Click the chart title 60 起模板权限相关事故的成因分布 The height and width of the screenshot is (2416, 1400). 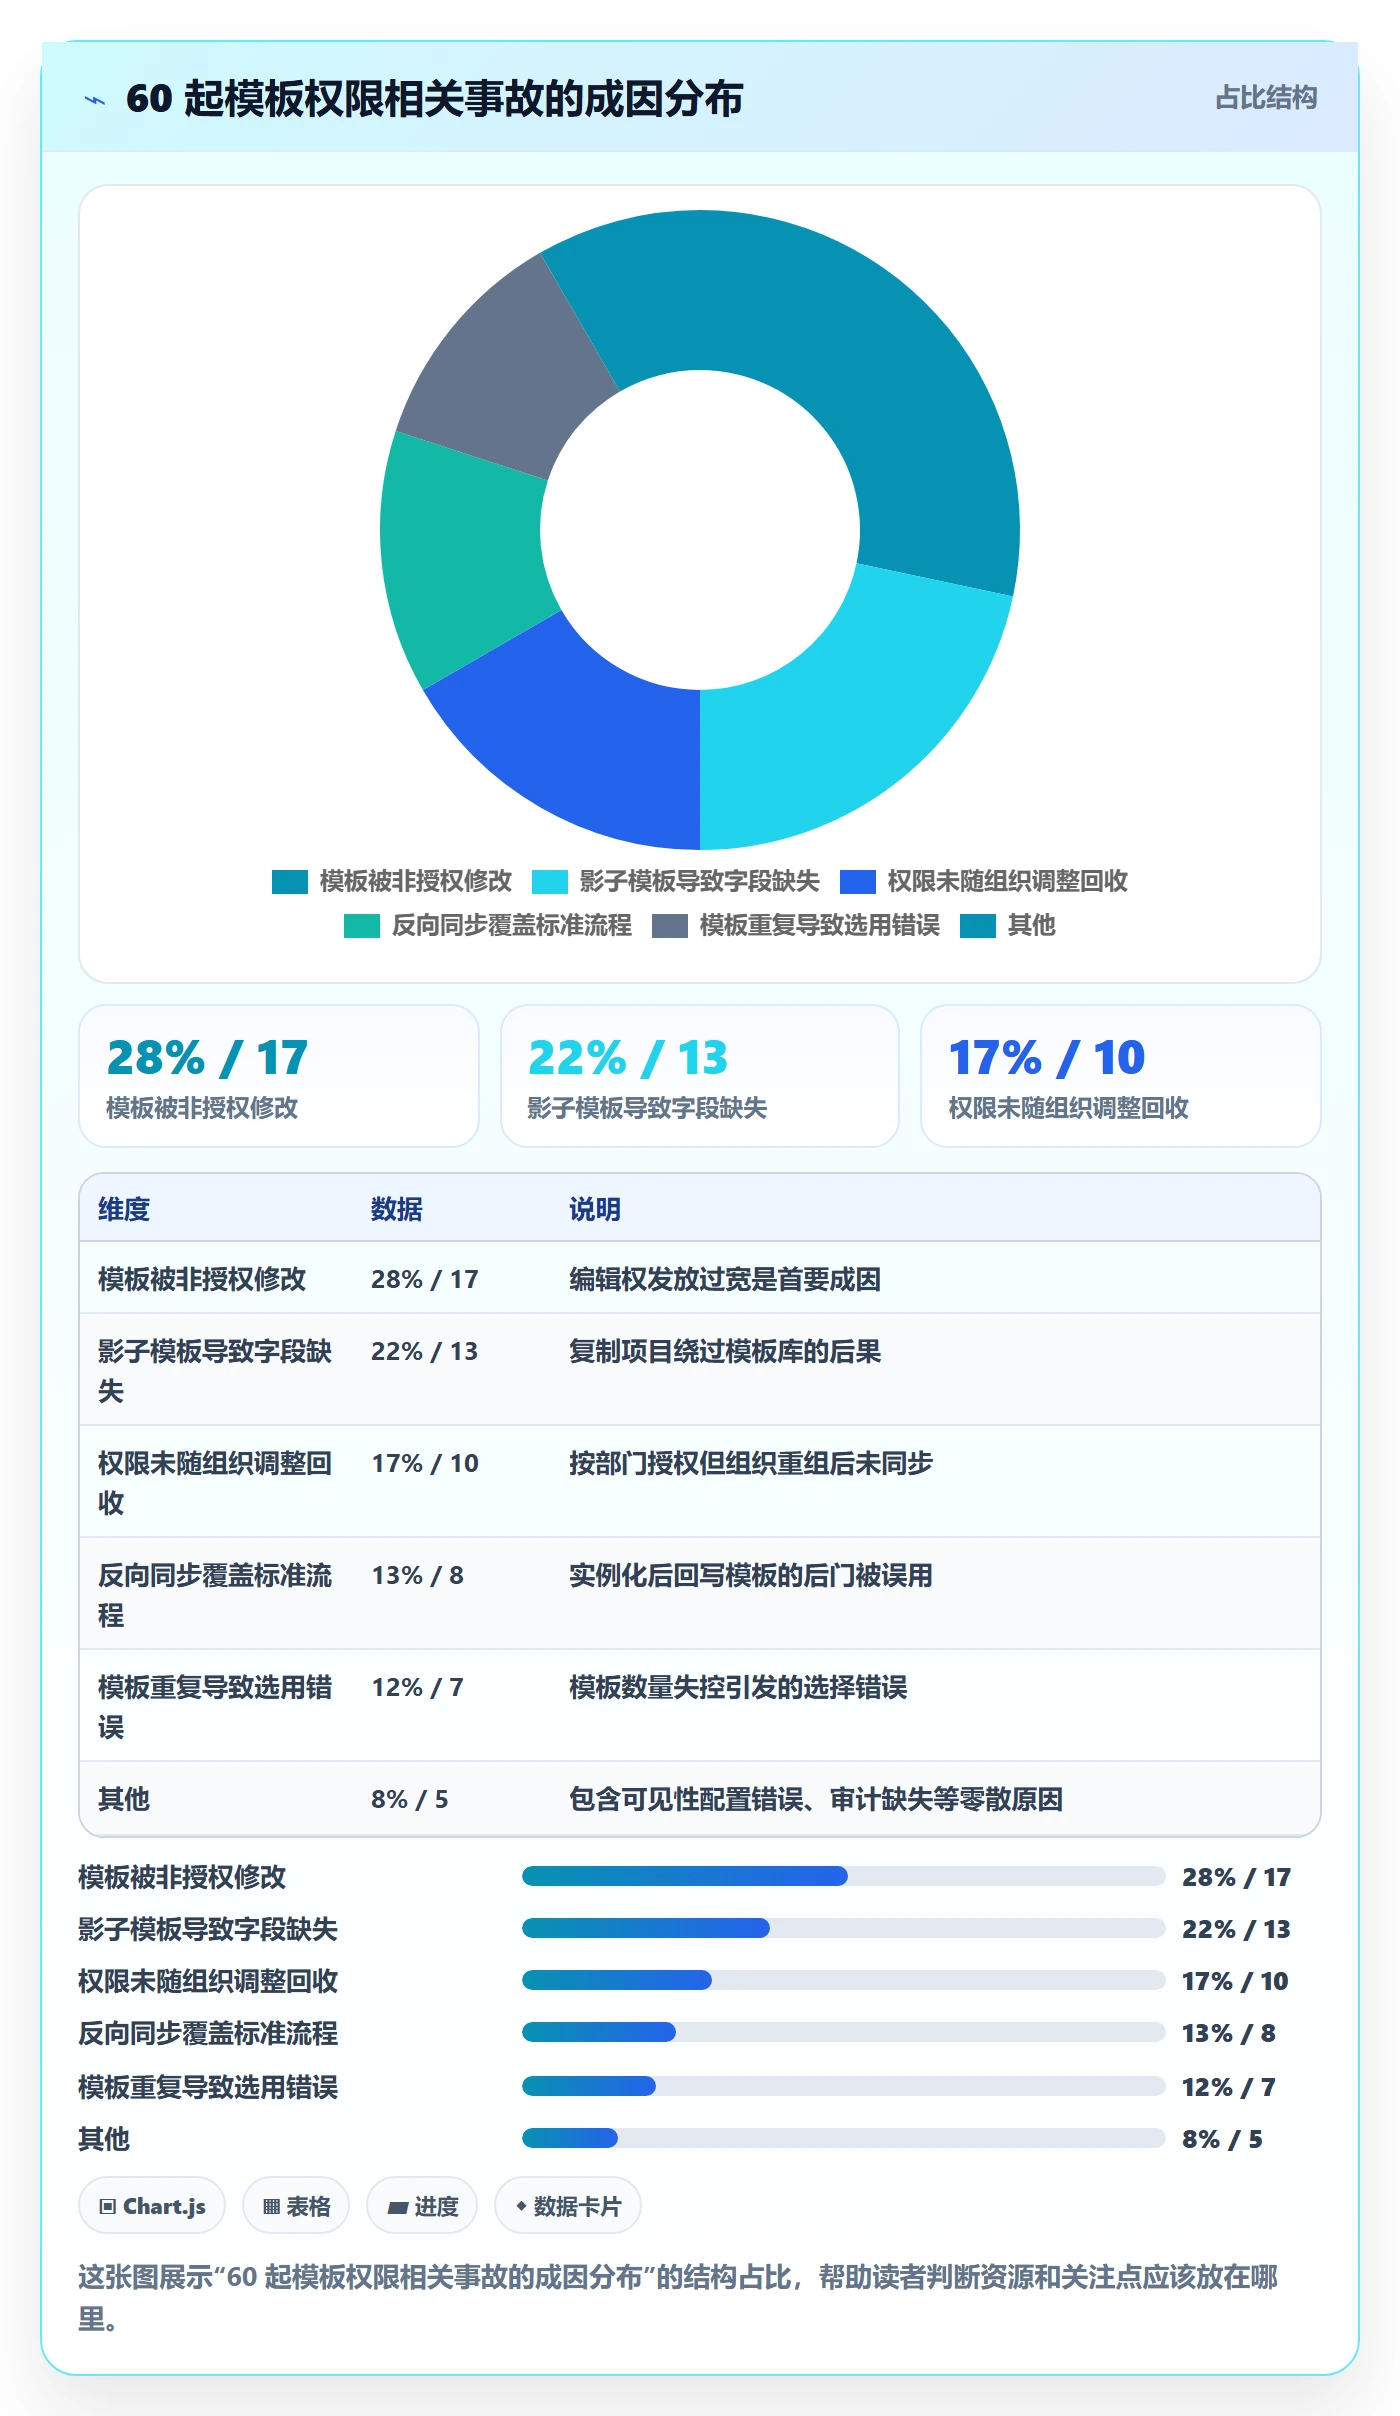[435, 99]
